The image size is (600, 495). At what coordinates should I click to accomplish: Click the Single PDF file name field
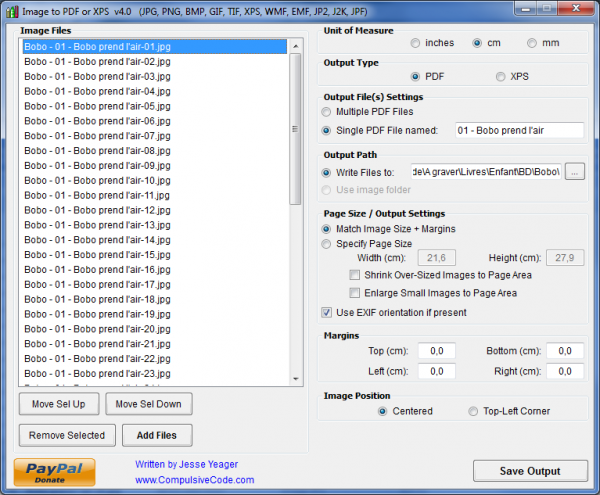point(517,130)
